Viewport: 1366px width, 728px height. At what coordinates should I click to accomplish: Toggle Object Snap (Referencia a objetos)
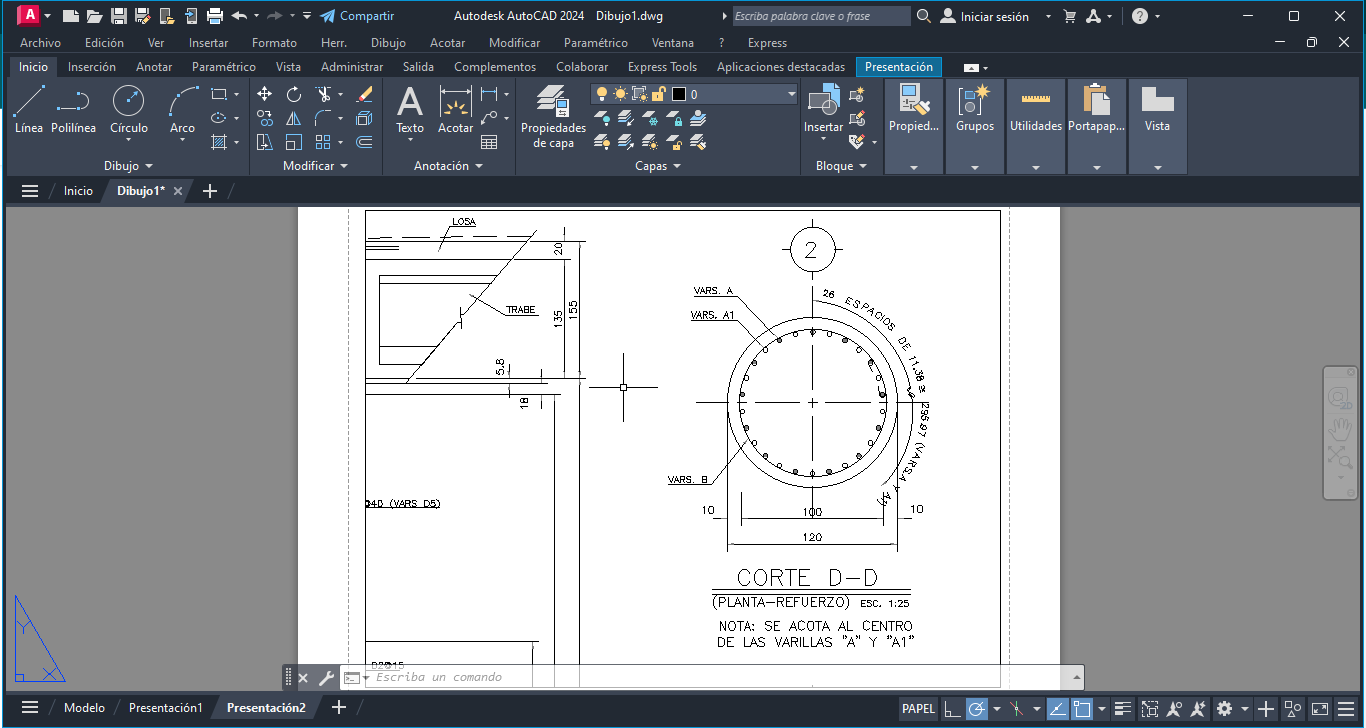click(1082, 709)
